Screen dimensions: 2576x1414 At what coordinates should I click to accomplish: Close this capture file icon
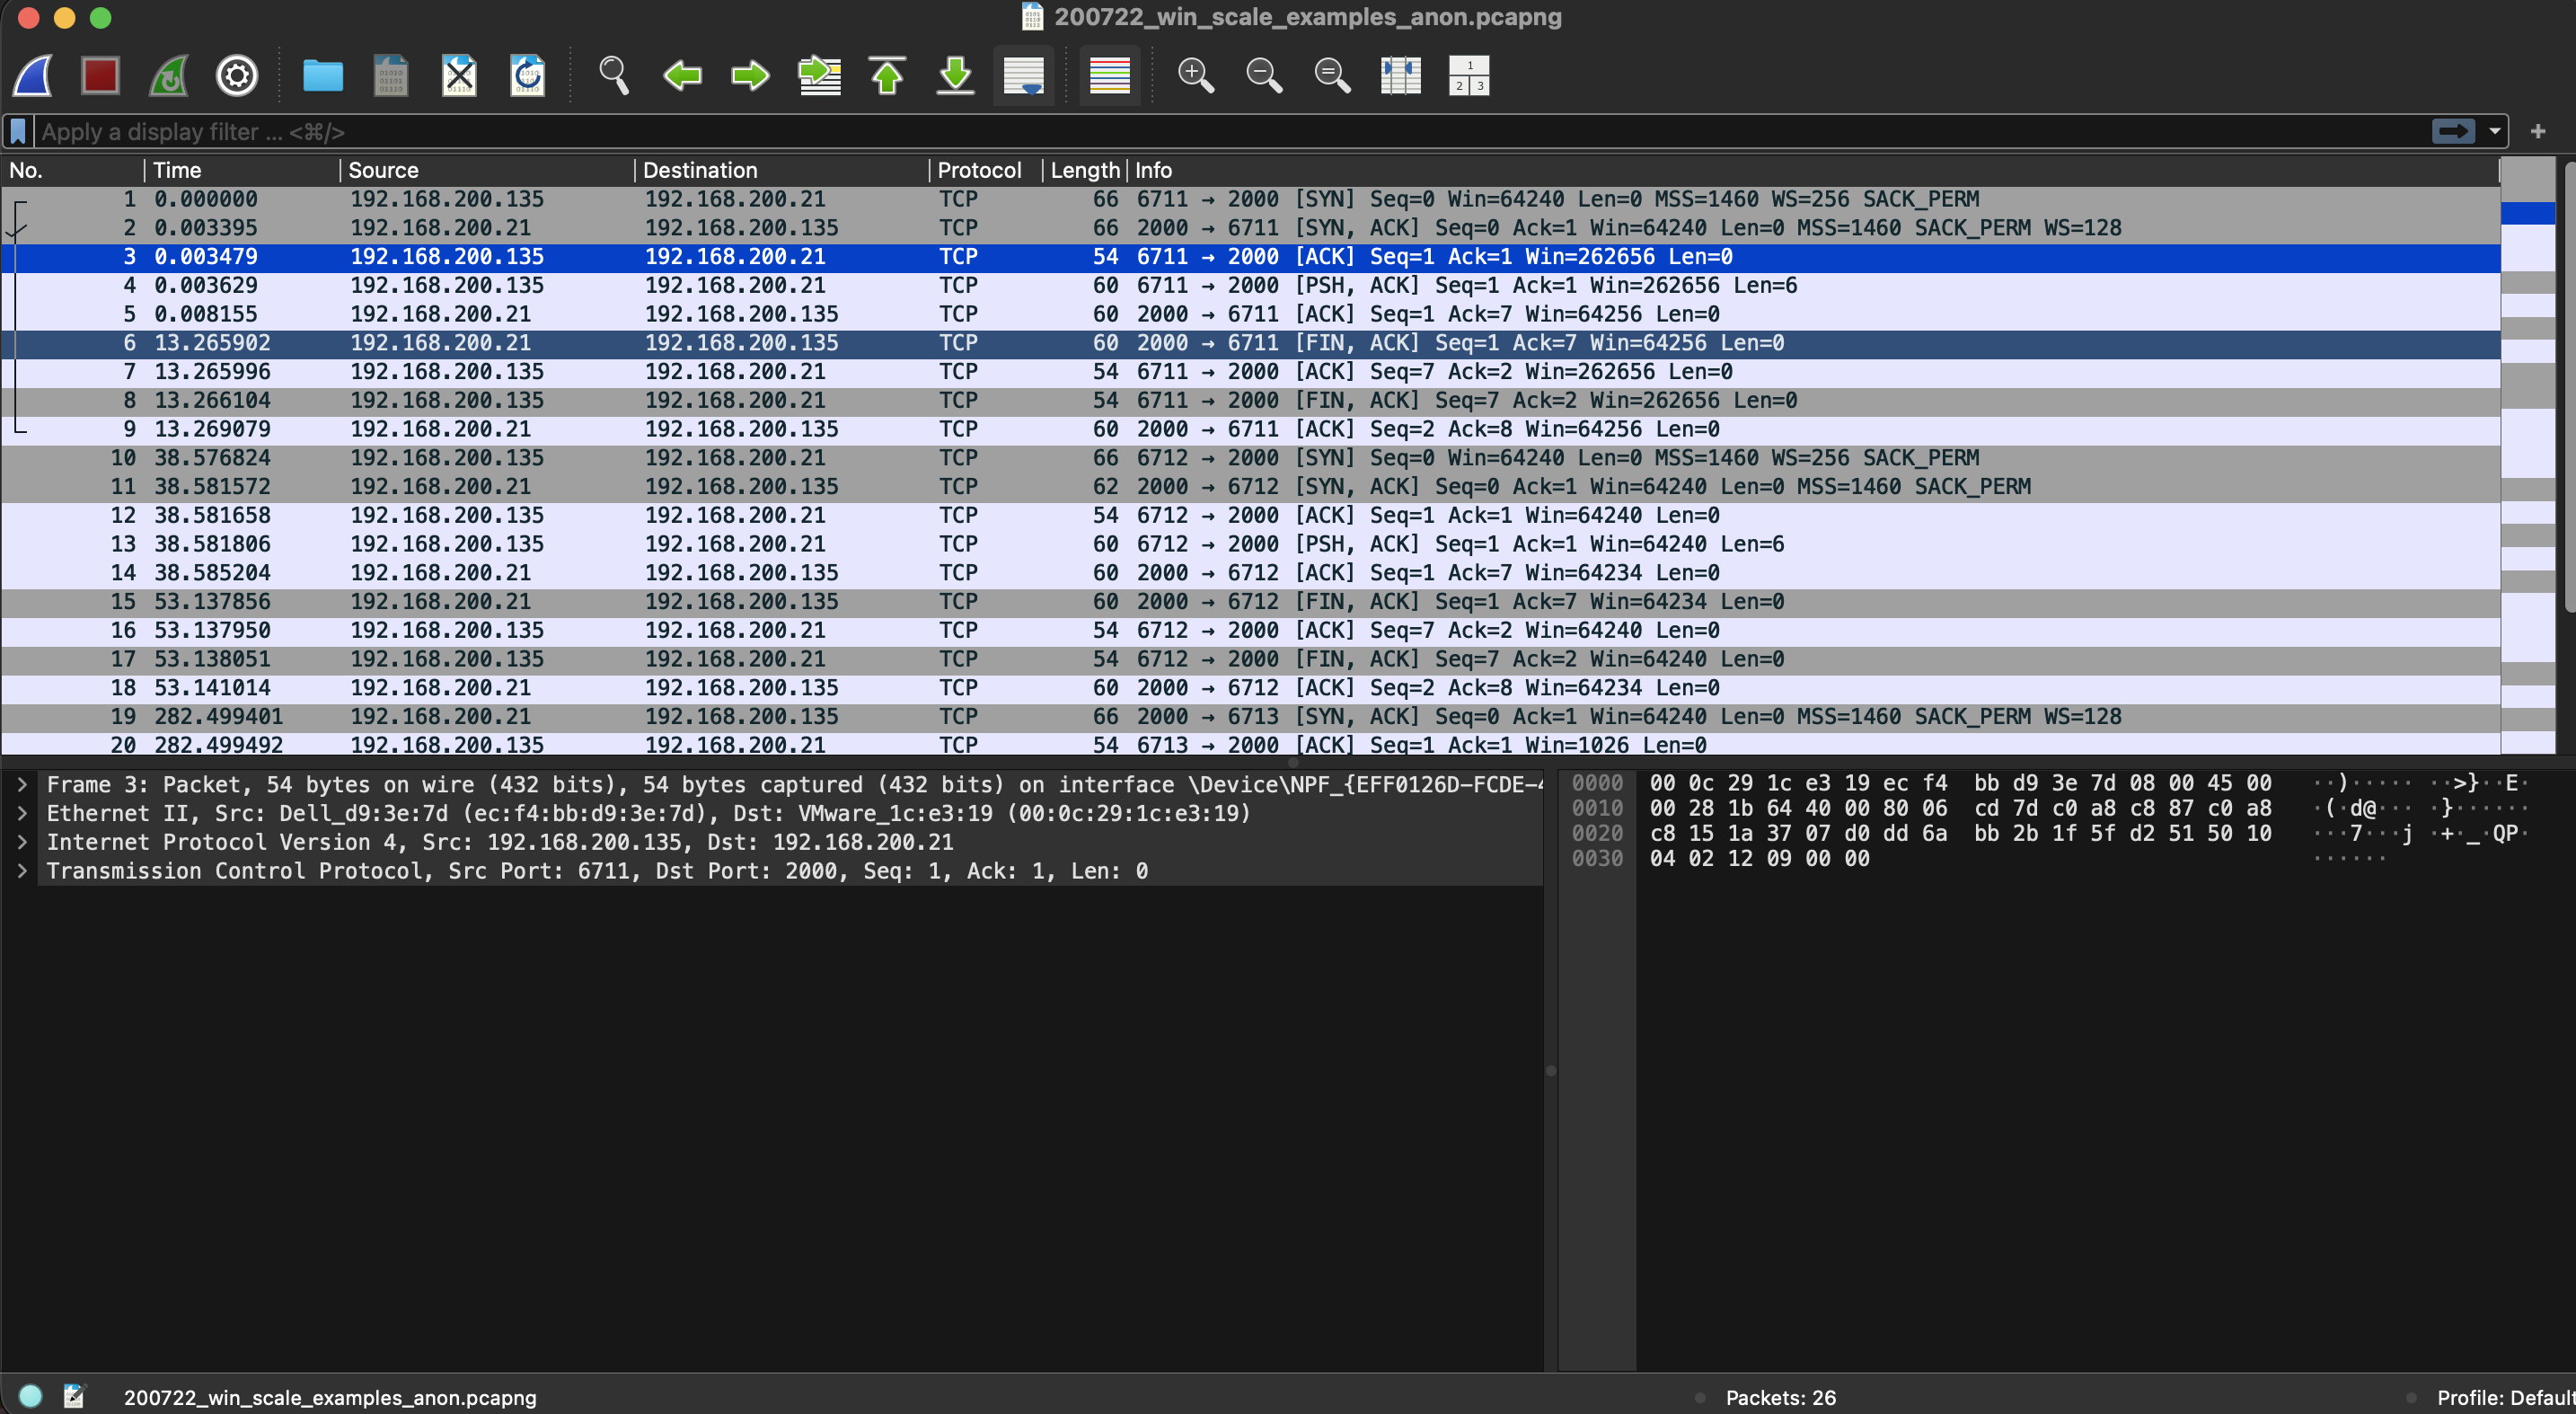pos(459,75)
